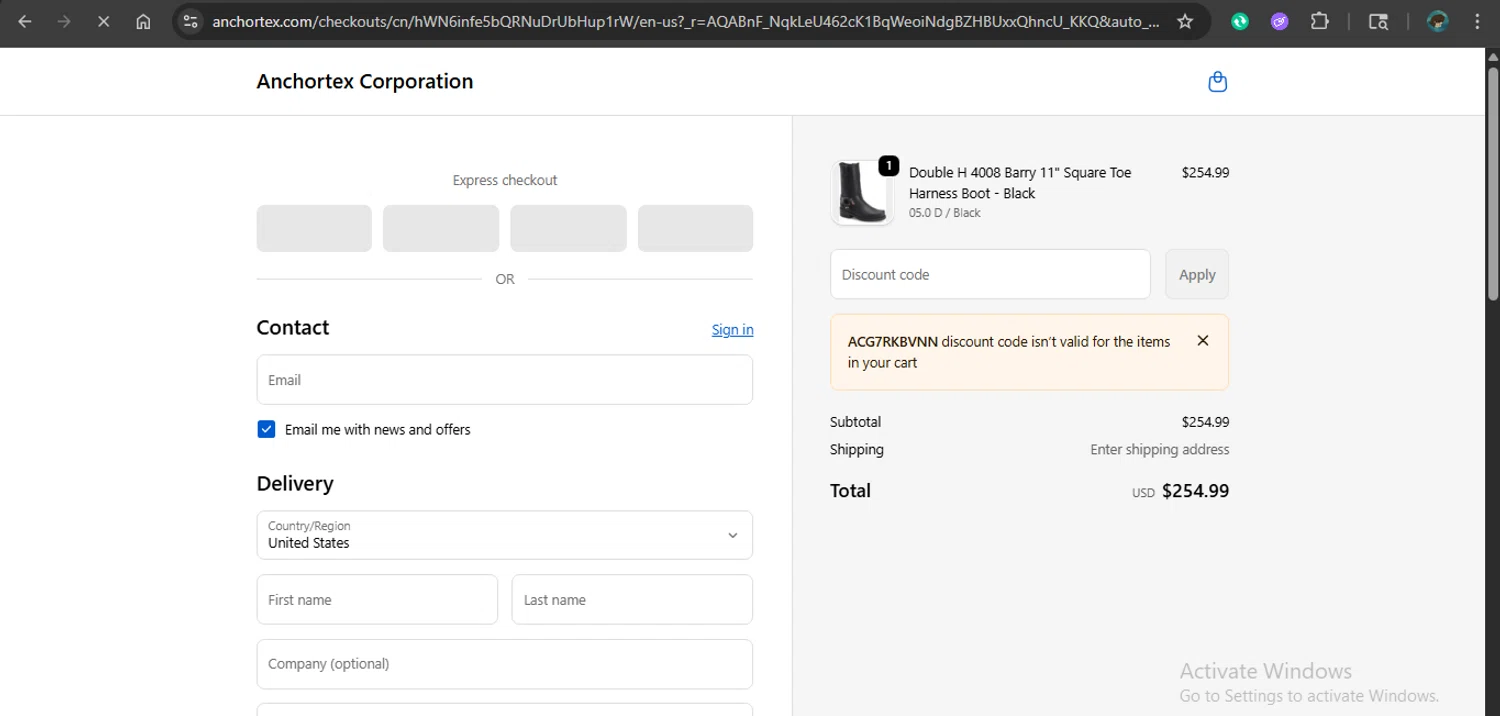Viewport: 1500px width, 716px height.
Task: Open the tab search icon
Action: tap(1378, 21)
